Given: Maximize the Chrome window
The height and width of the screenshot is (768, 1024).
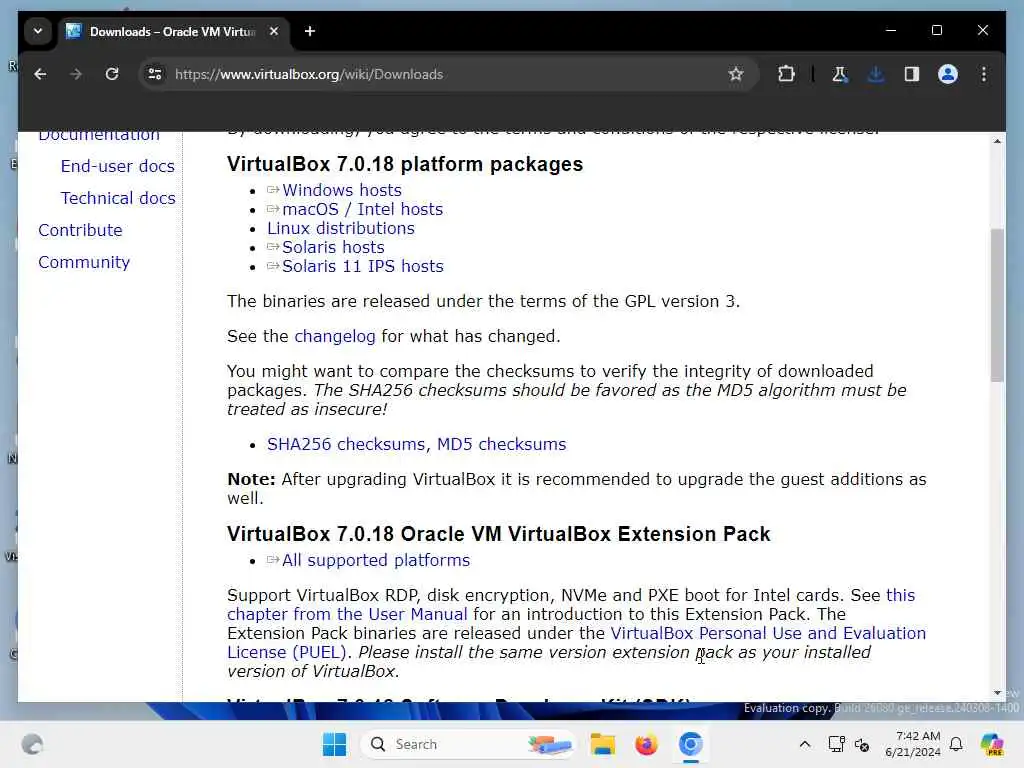Looking at the screenshot, I should [936, 31].
